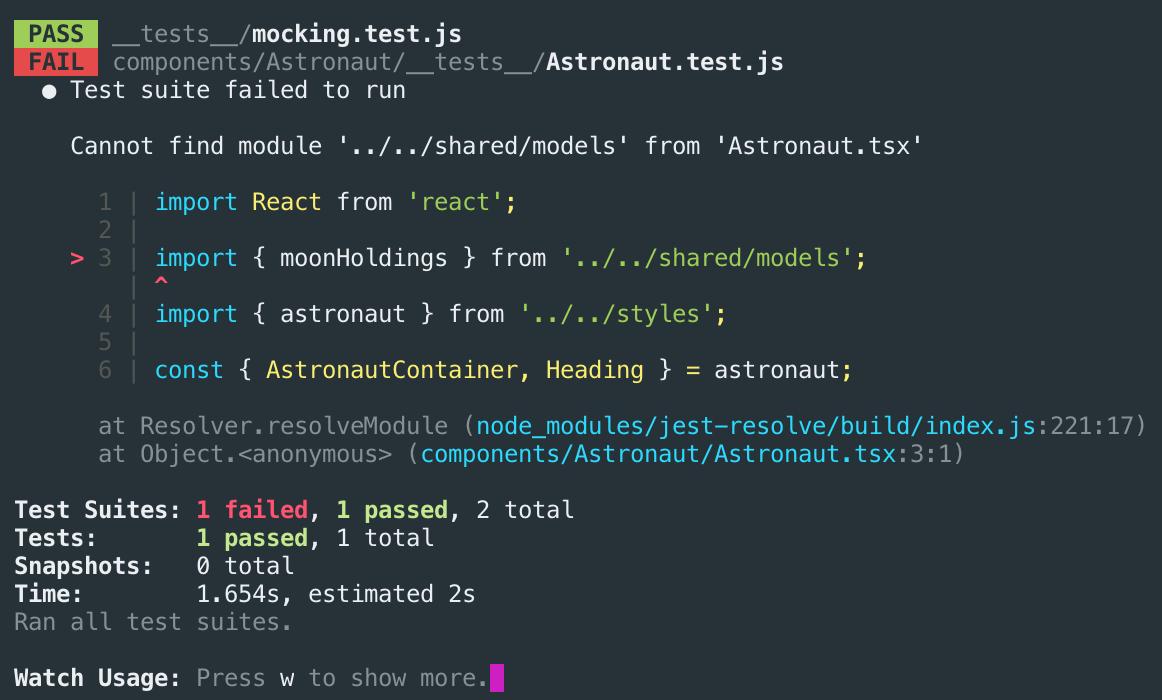Click the 'Cannot find module' error message
Viewport: 1162px width, 700px height.
click(496, 146)
